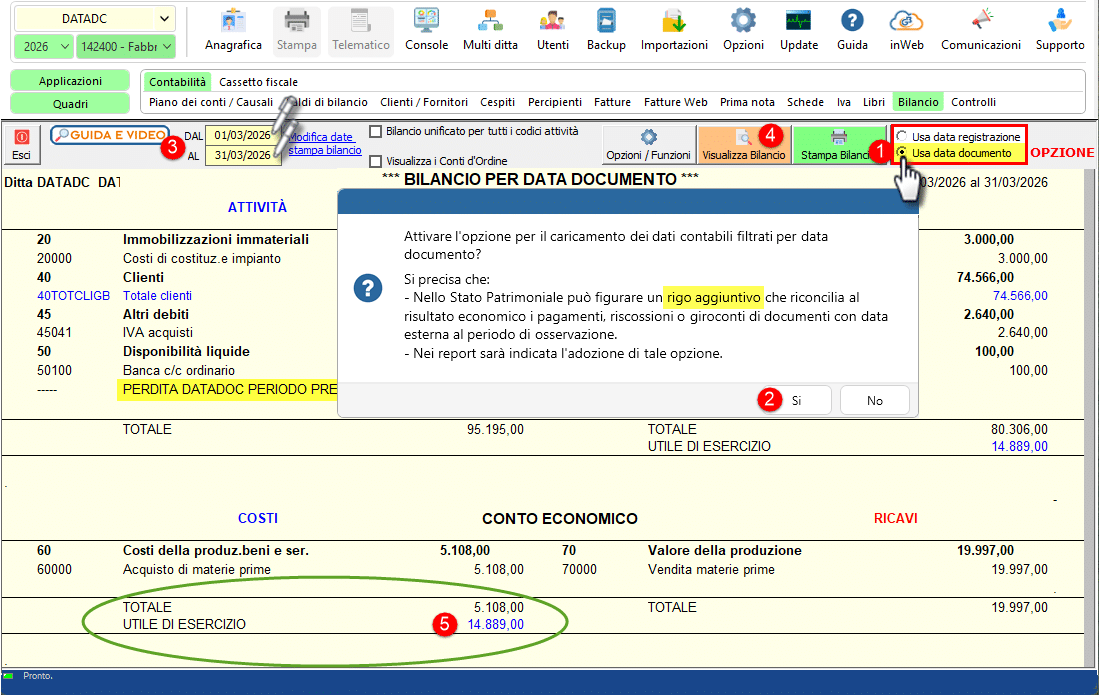
Task: Open the Prima nota menu
Action: (x=747, y=102)
